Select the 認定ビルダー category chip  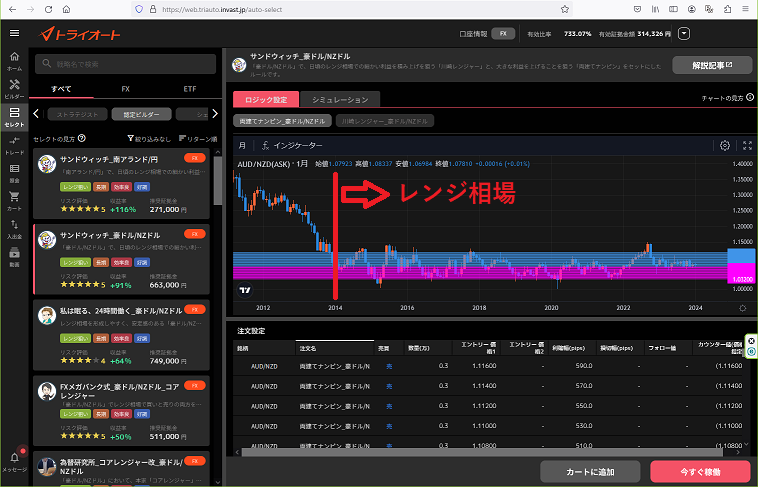click(x=141, y=114)
